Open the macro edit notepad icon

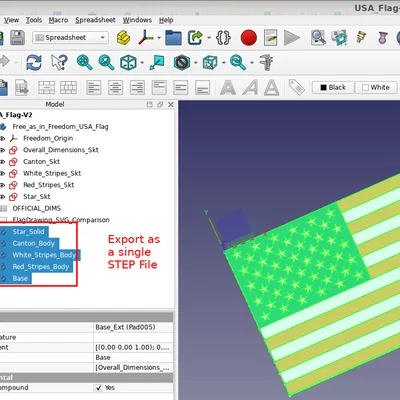[x=271, y=38]
